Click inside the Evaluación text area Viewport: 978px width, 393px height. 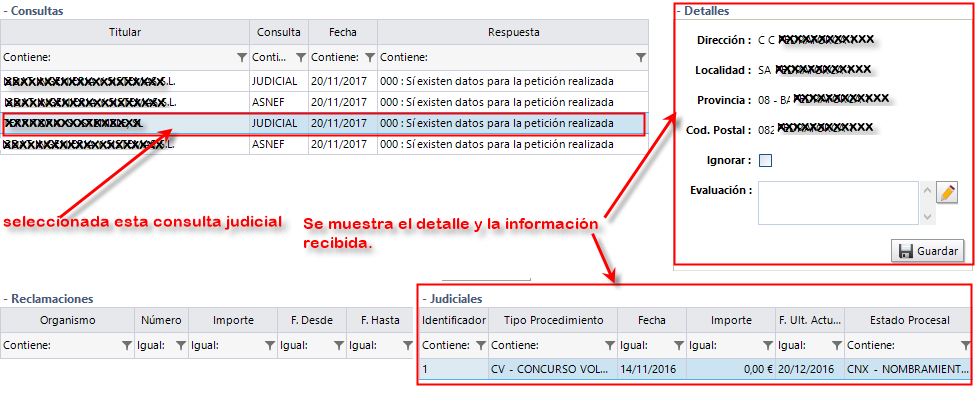click(x=838, y=203)
